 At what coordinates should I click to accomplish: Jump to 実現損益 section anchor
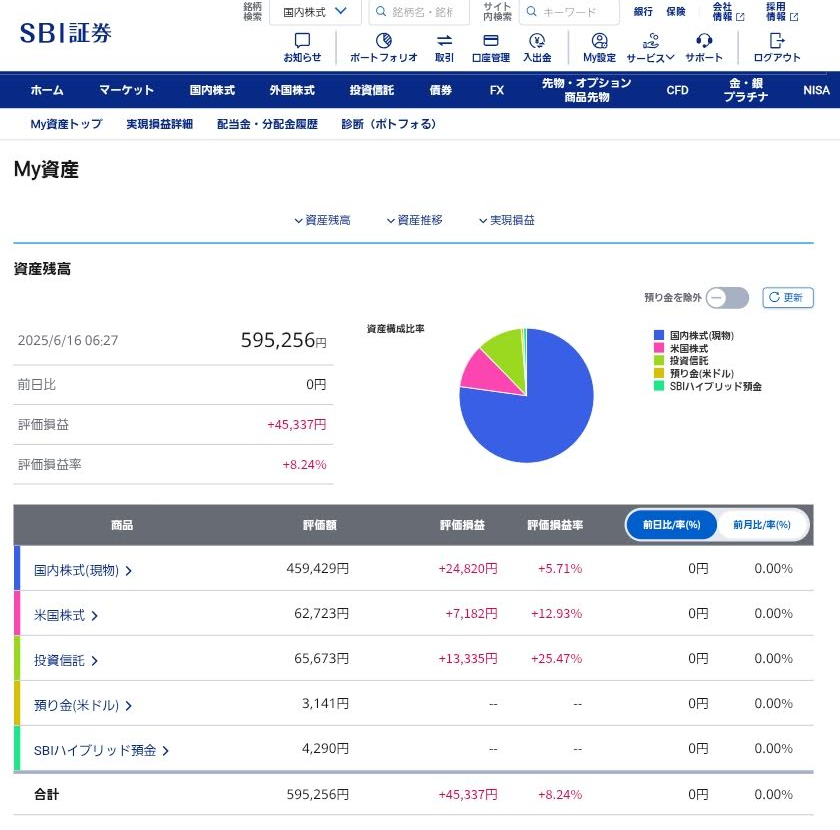[507, 220]
